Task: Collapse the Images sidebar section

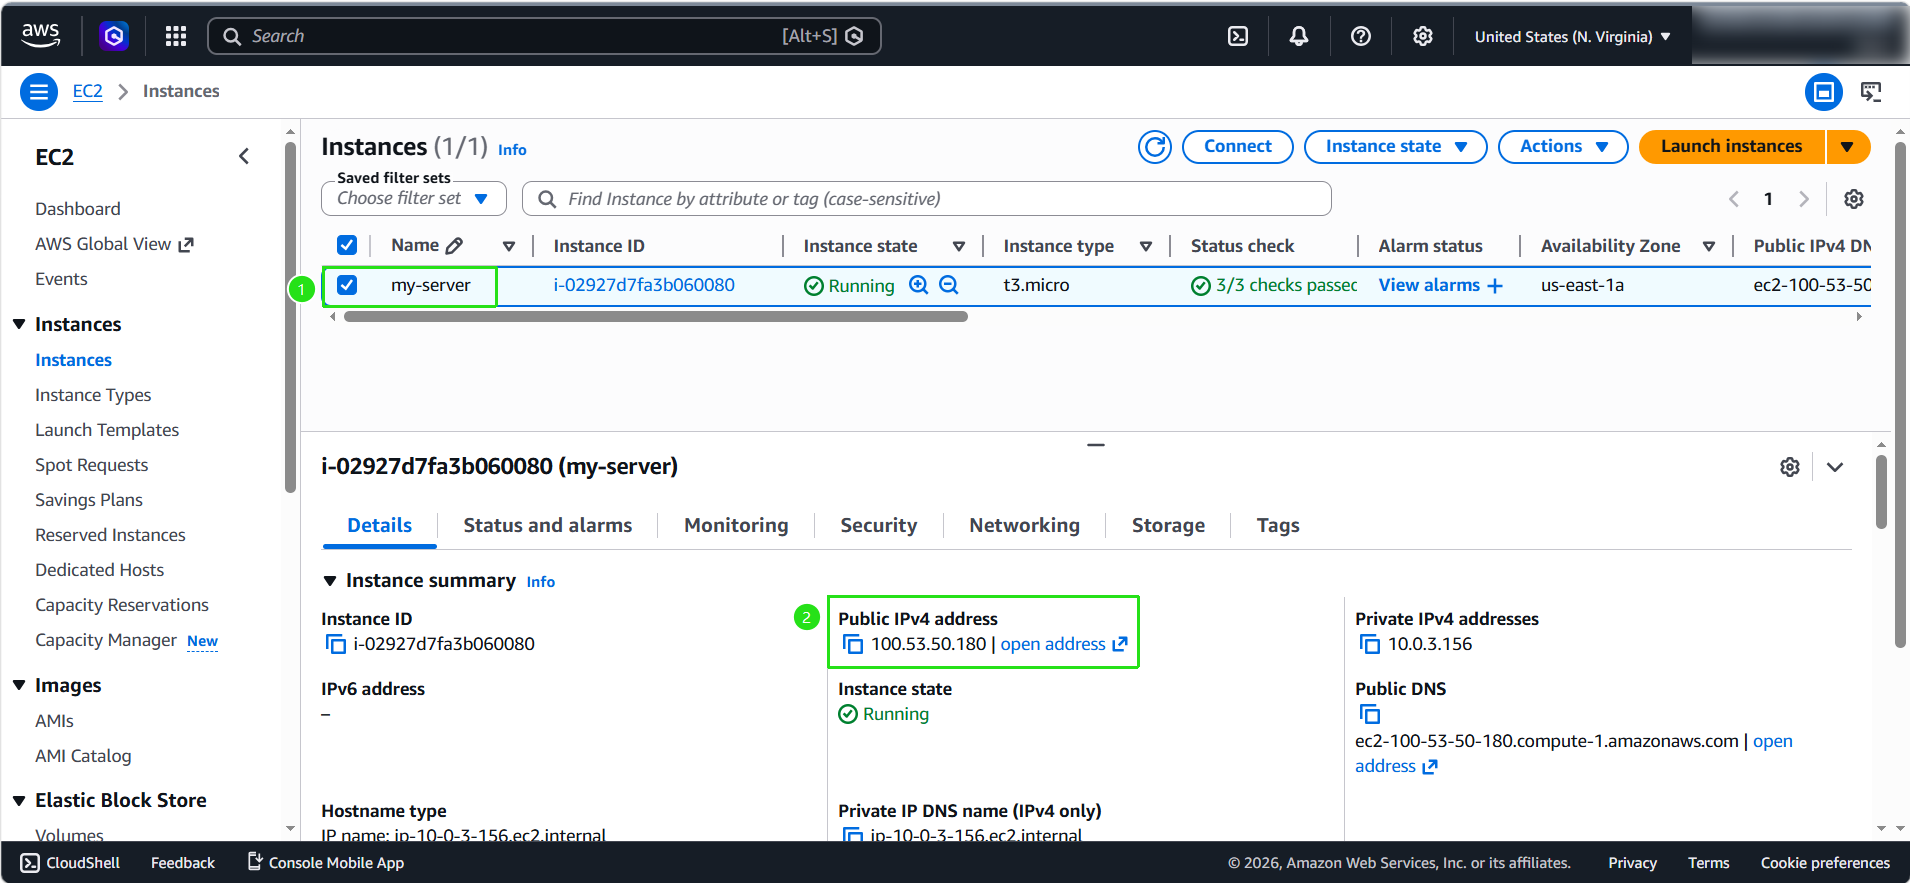Action: pyautogui.click(x=19, y=685)
